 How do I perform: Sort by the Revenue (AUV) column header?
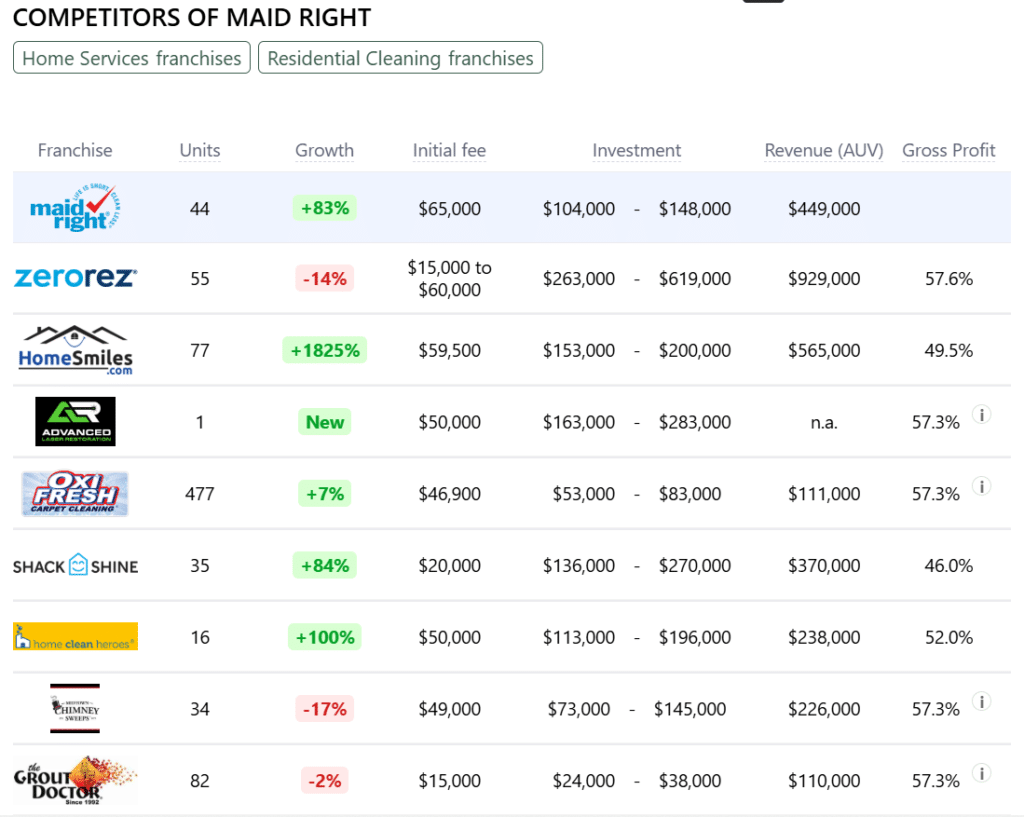coord(824,150)
